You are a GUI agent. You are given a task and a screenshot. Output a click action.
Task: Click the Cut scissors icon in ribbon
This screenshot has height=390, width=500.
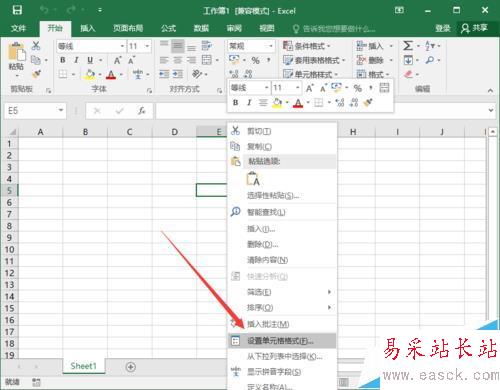(36, 46)
